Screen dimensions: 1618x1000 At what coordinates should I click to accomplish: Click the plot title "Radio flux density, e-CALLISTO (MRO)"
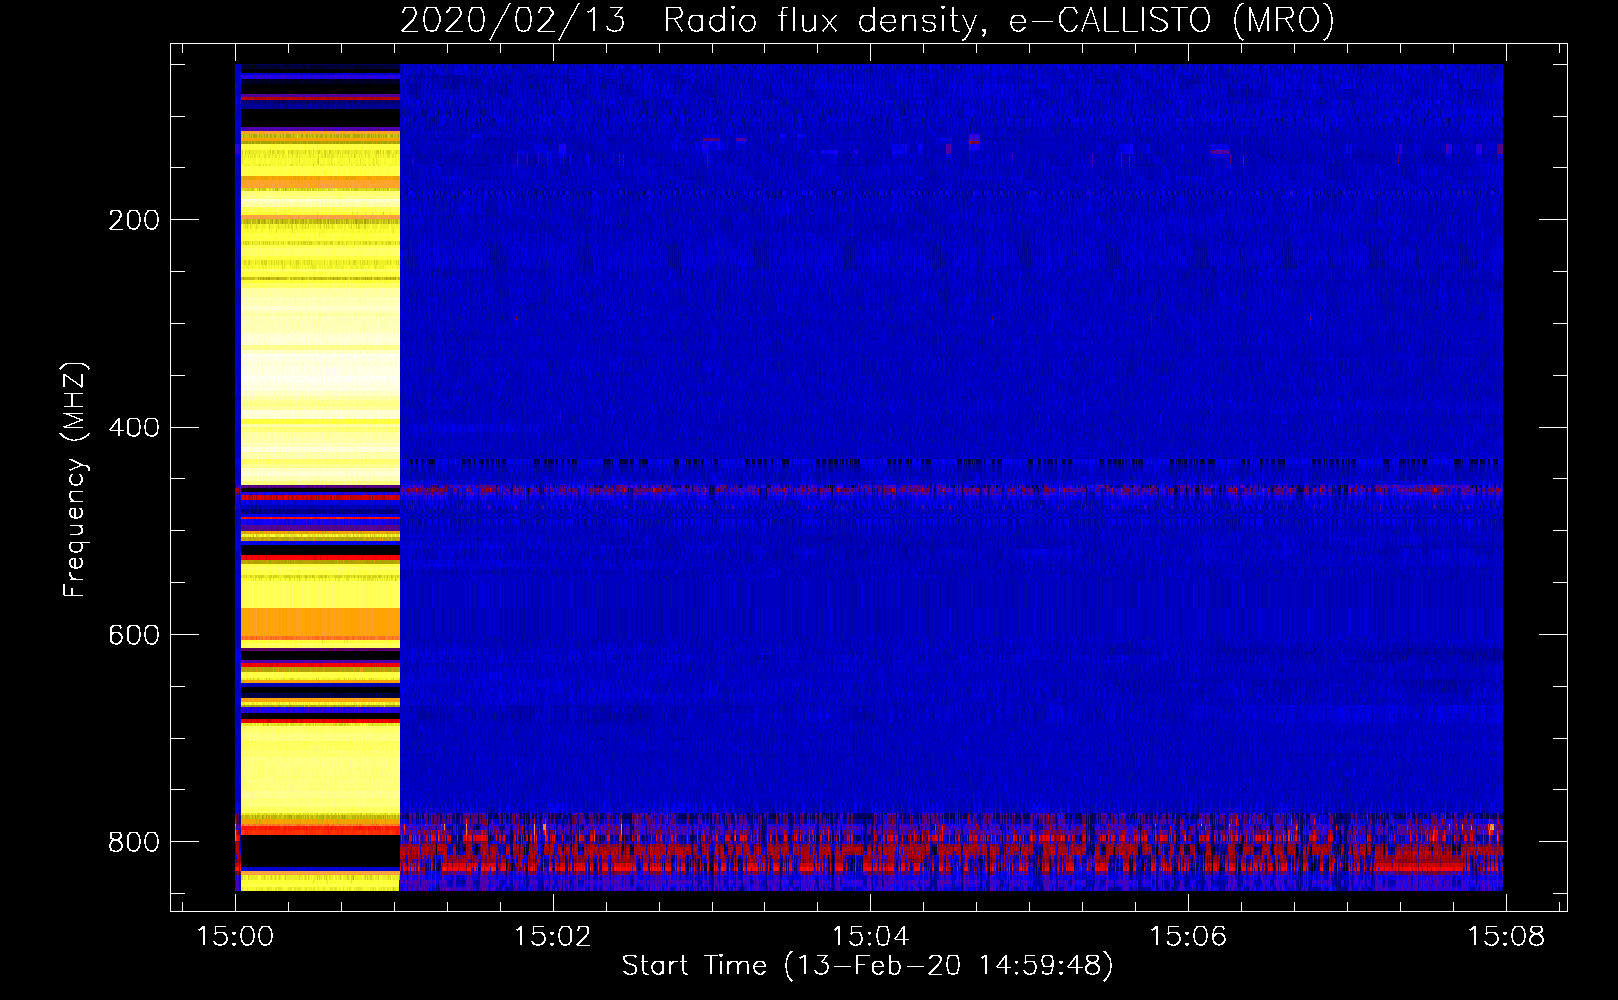point(999,20)
